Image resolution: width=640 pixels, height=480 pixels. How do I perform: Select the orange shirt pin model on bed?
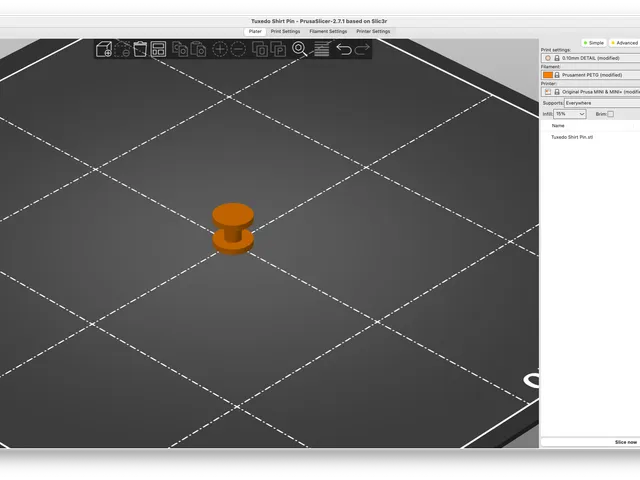(233, 229)
